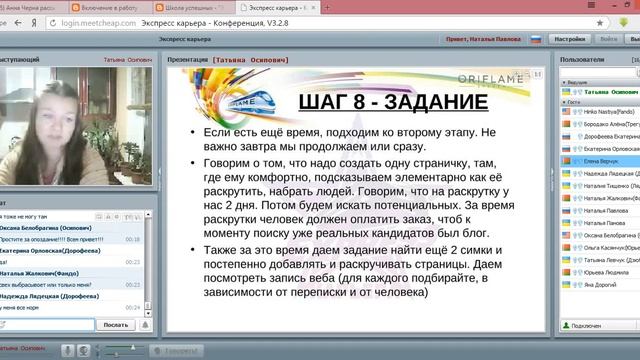This screenshot has height=360, width=640.
Task: Click second chat toolbar icon
Action: pyautogui.click(x=108, y=217)
